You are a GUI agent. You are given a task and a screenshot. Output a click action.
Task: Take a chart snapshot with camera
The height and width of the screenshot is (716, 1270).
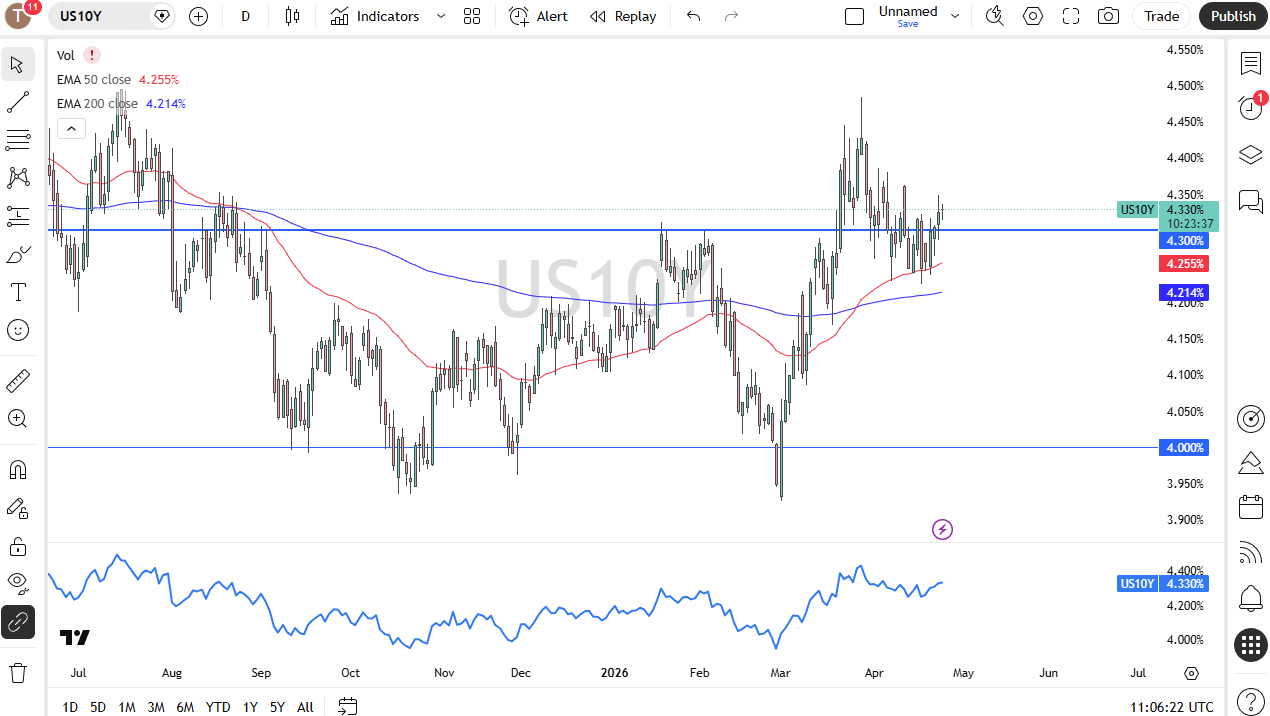click(1108, 16)
